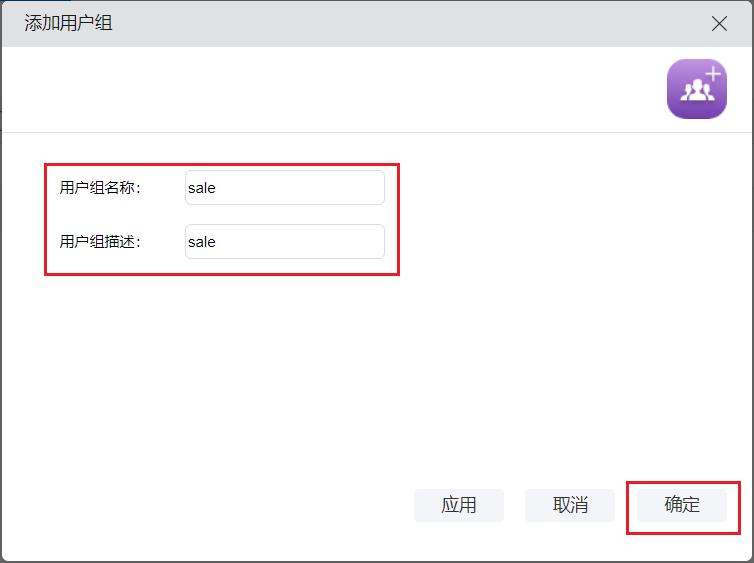This screenshot has height=563, width=754.
Task: Click the people silhouette in the purple icon
Action: (696, 93)
